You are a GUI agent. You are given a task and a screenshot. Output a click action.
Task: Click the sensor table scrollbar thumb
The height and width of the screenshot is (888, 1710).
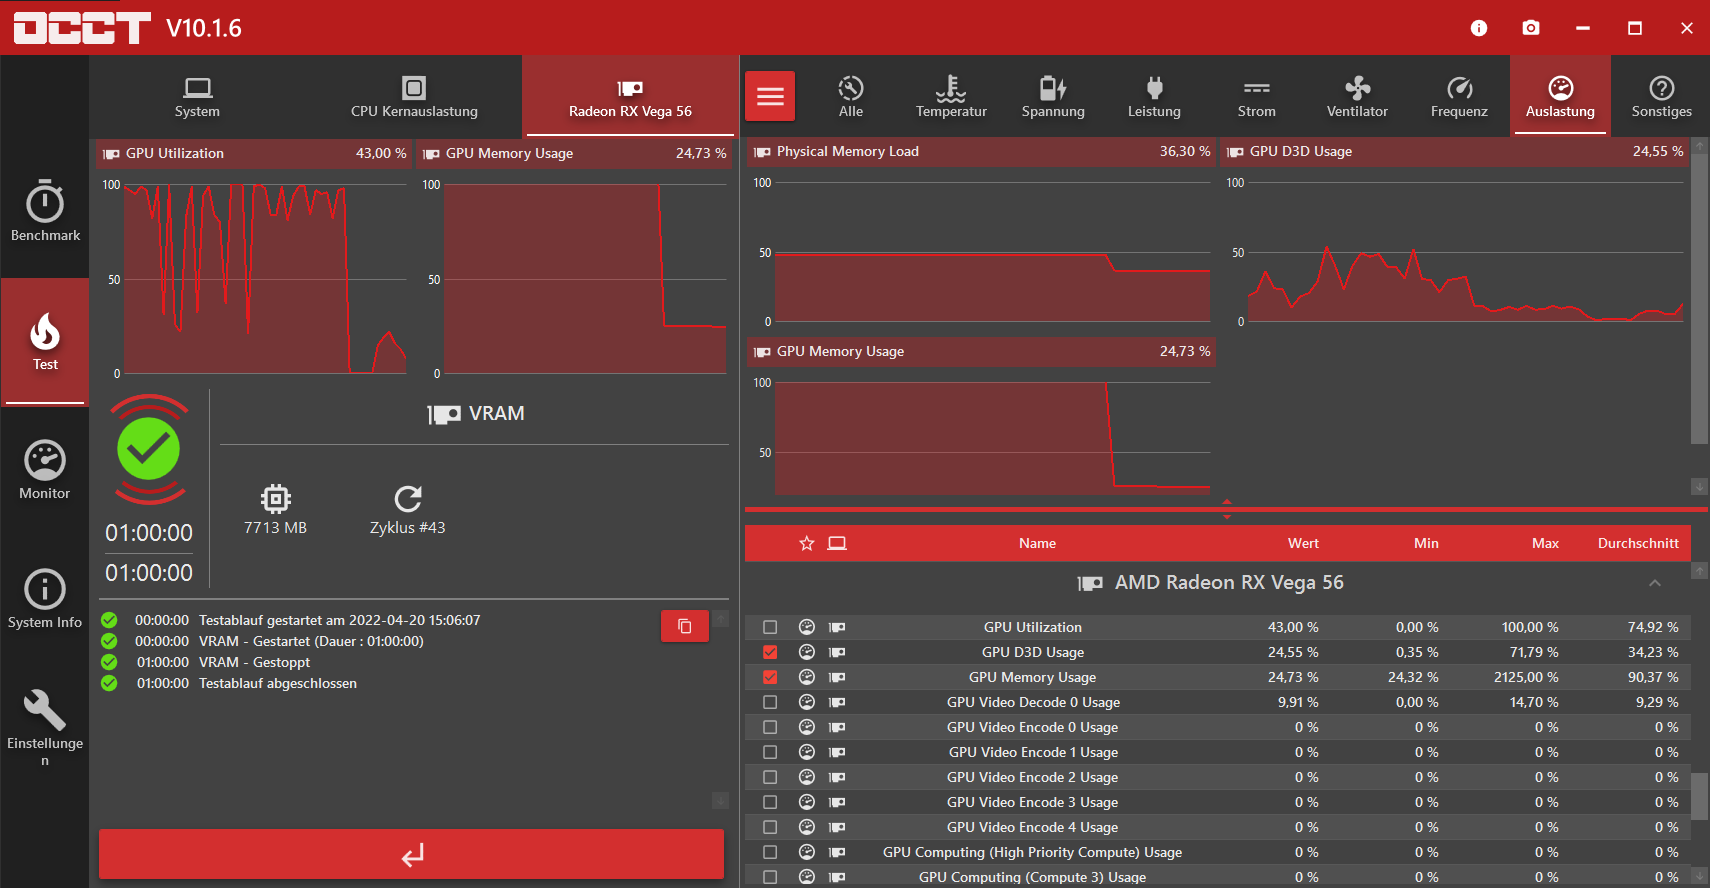click(x=1699, y=795)
